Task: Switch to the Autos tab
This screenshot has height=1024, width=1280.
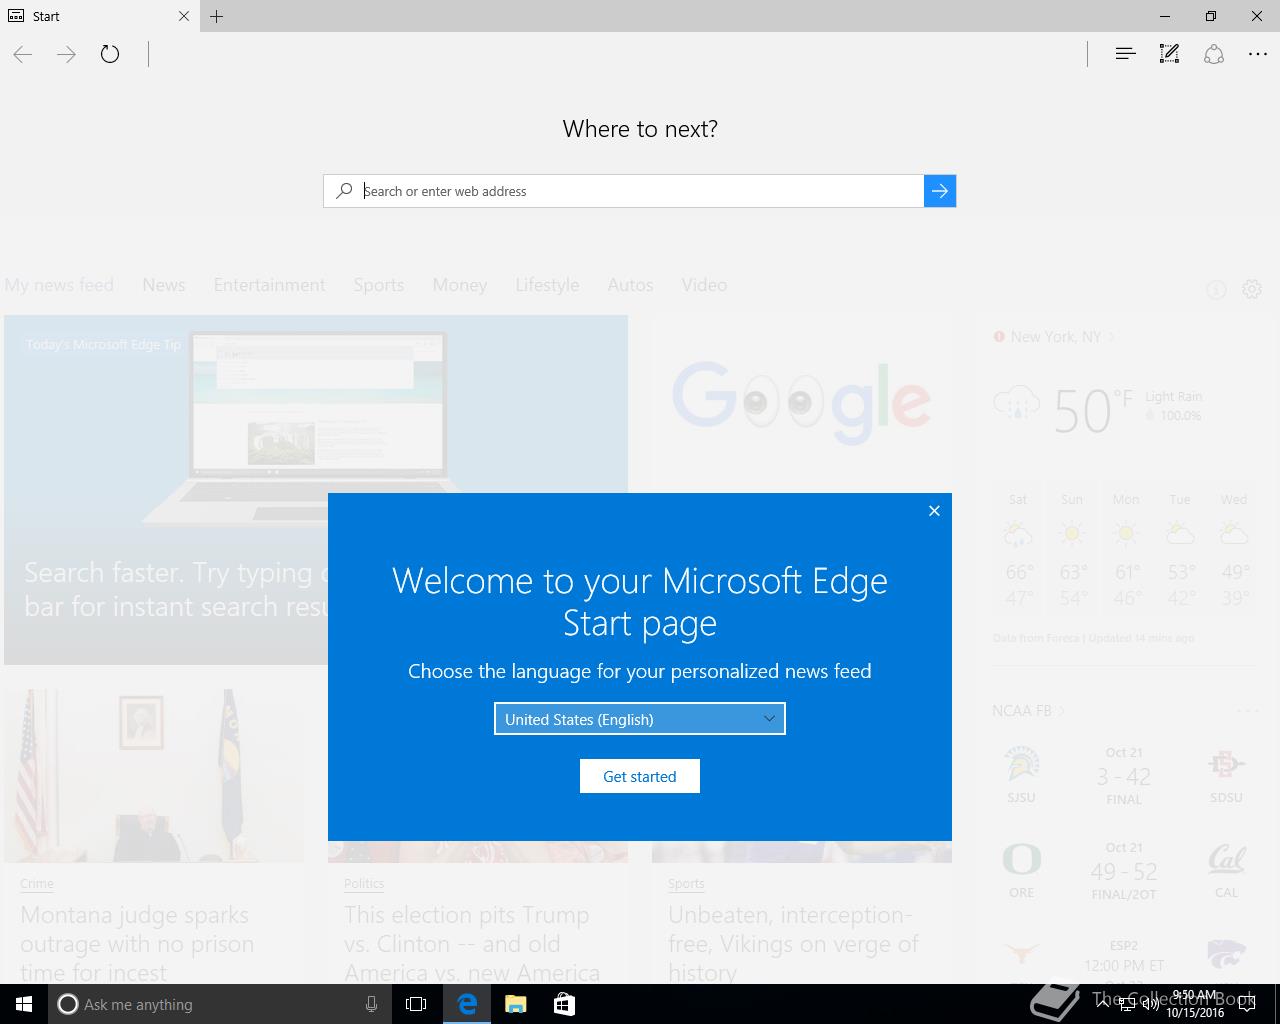Action: [x=630, y=285]
